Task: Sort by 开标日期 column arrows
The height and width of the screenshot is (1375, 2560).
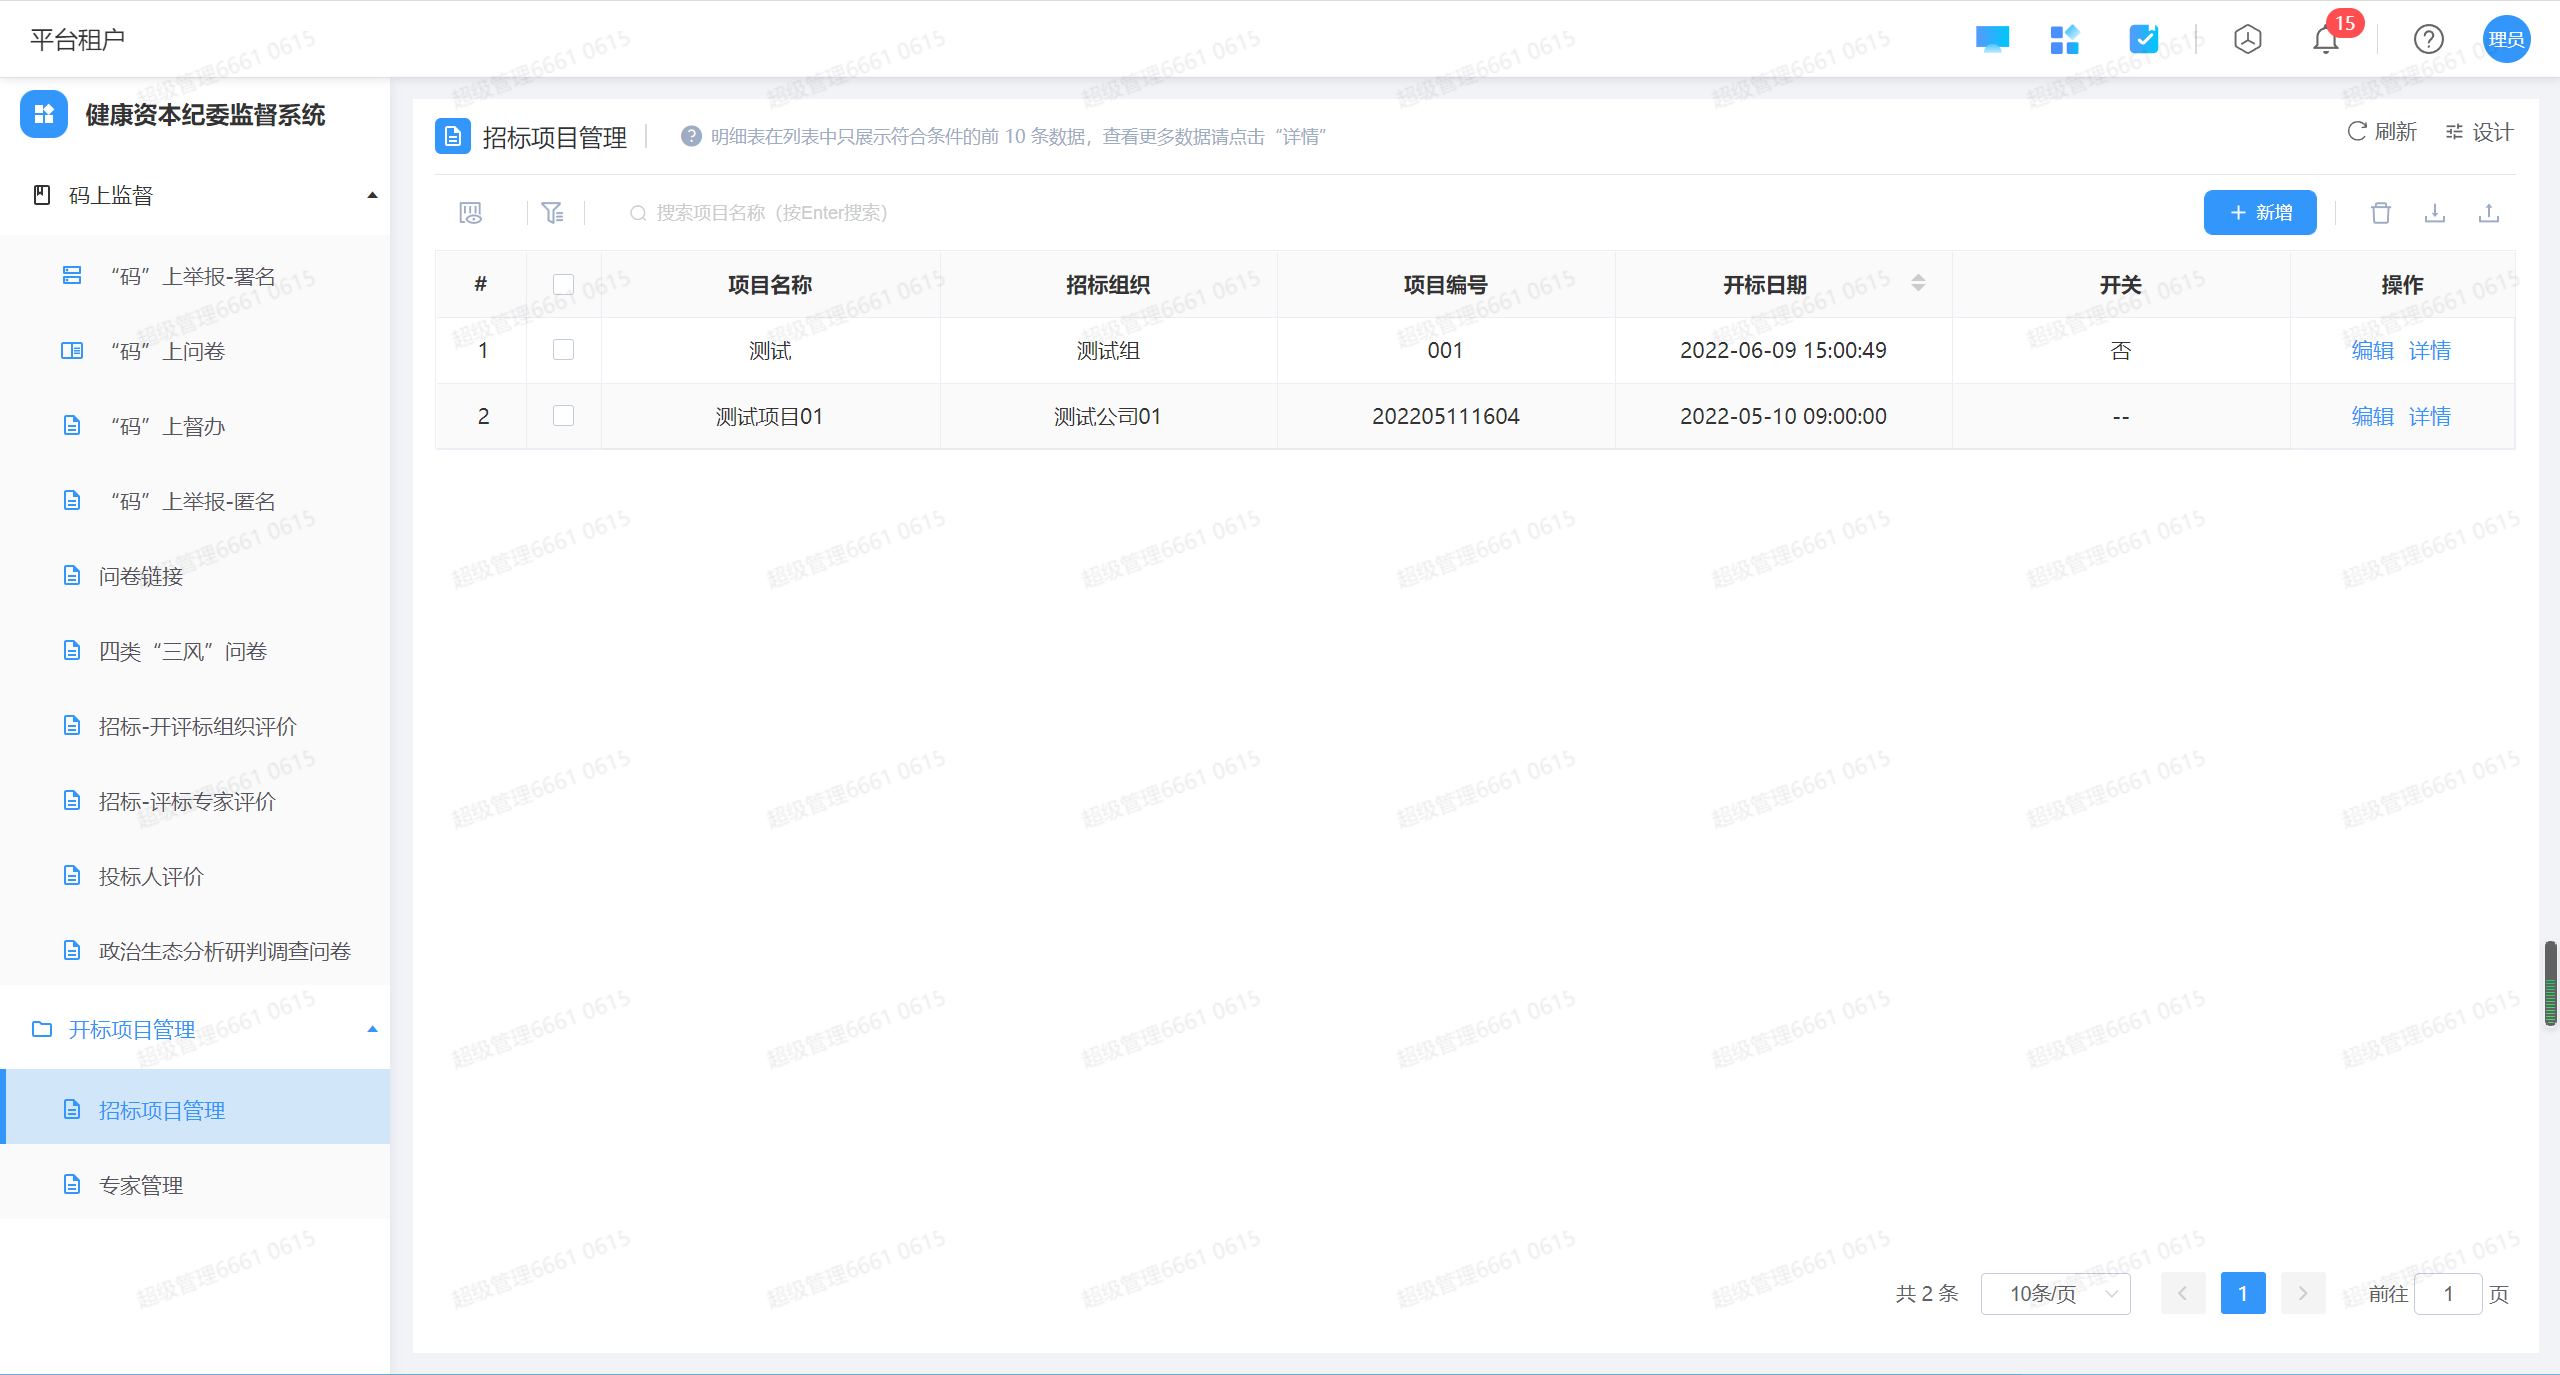Action: 1917,284
